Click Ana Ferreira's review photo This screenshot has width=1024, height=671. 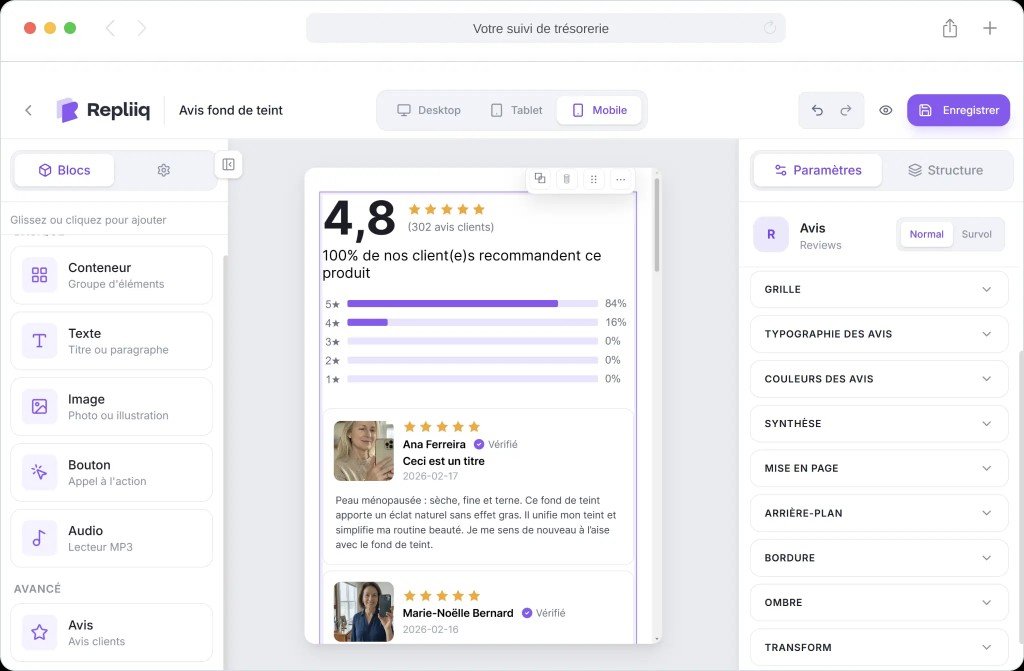363,451
